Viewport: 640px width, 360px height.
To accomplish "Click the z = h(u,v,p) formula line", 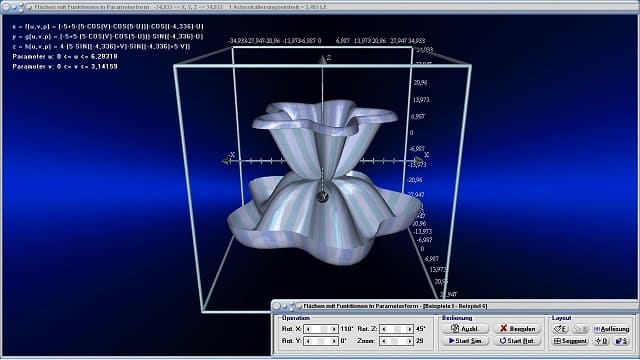I will [x=101, y=47].
